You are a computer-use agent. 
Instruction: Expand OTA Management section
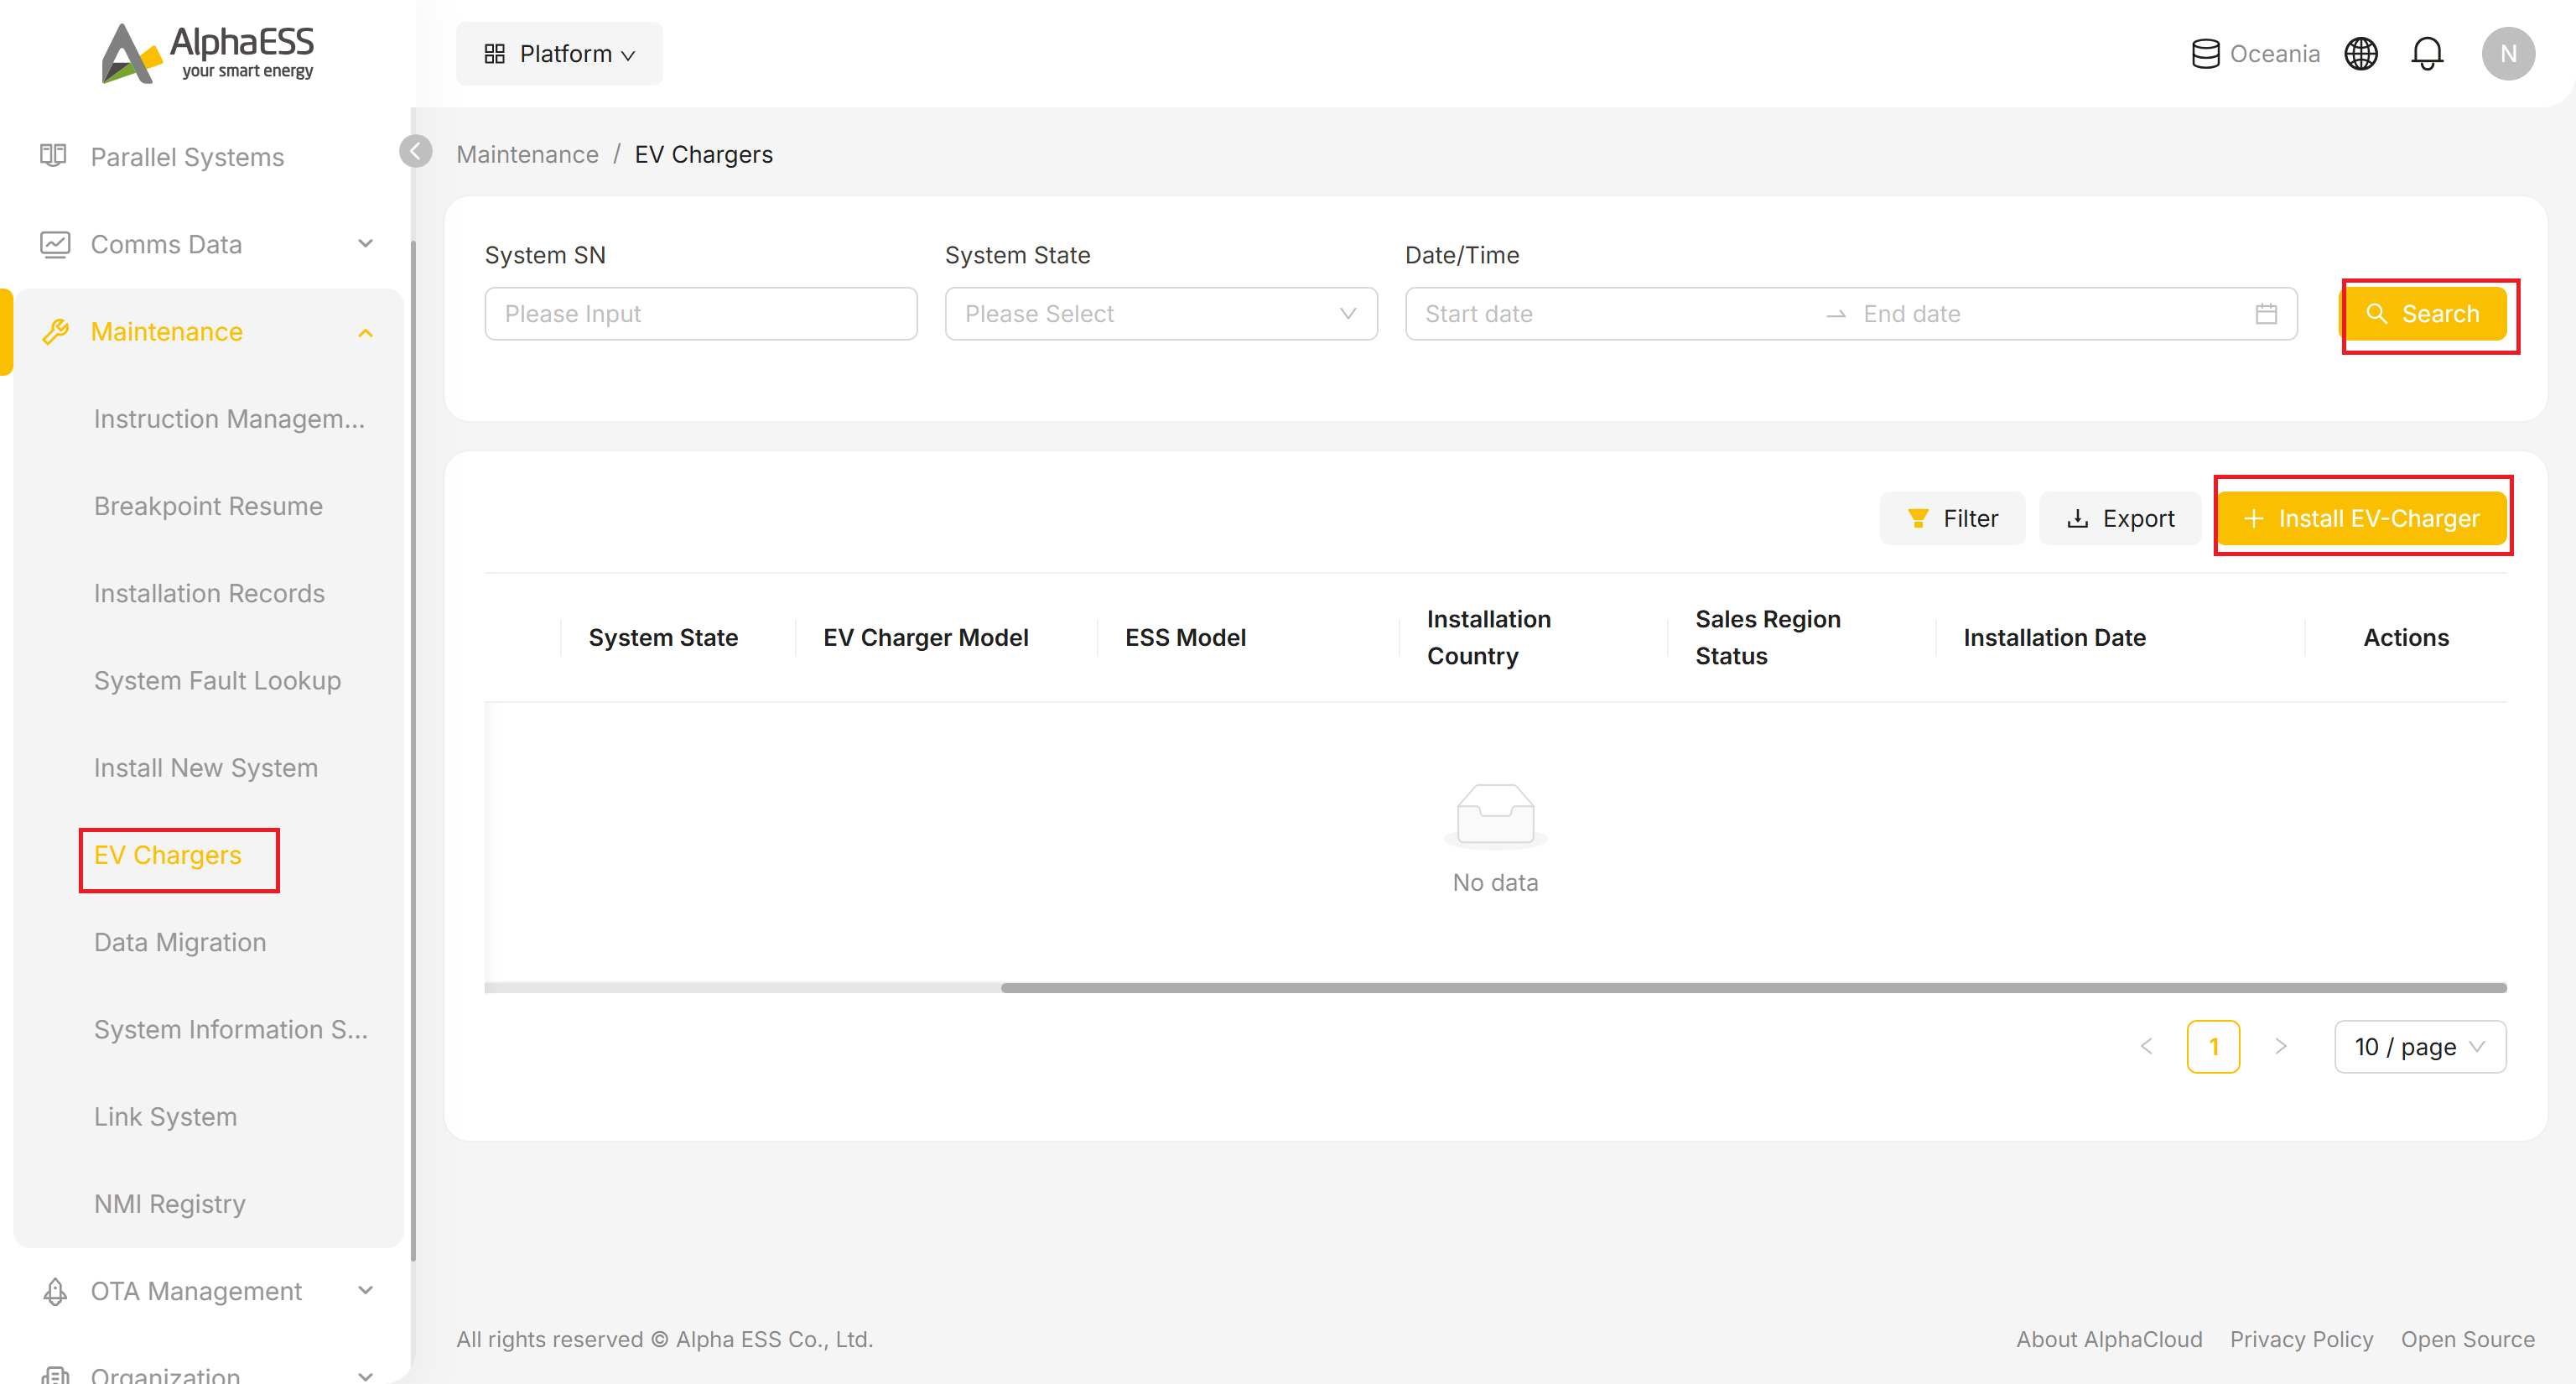click(208, 1291)
